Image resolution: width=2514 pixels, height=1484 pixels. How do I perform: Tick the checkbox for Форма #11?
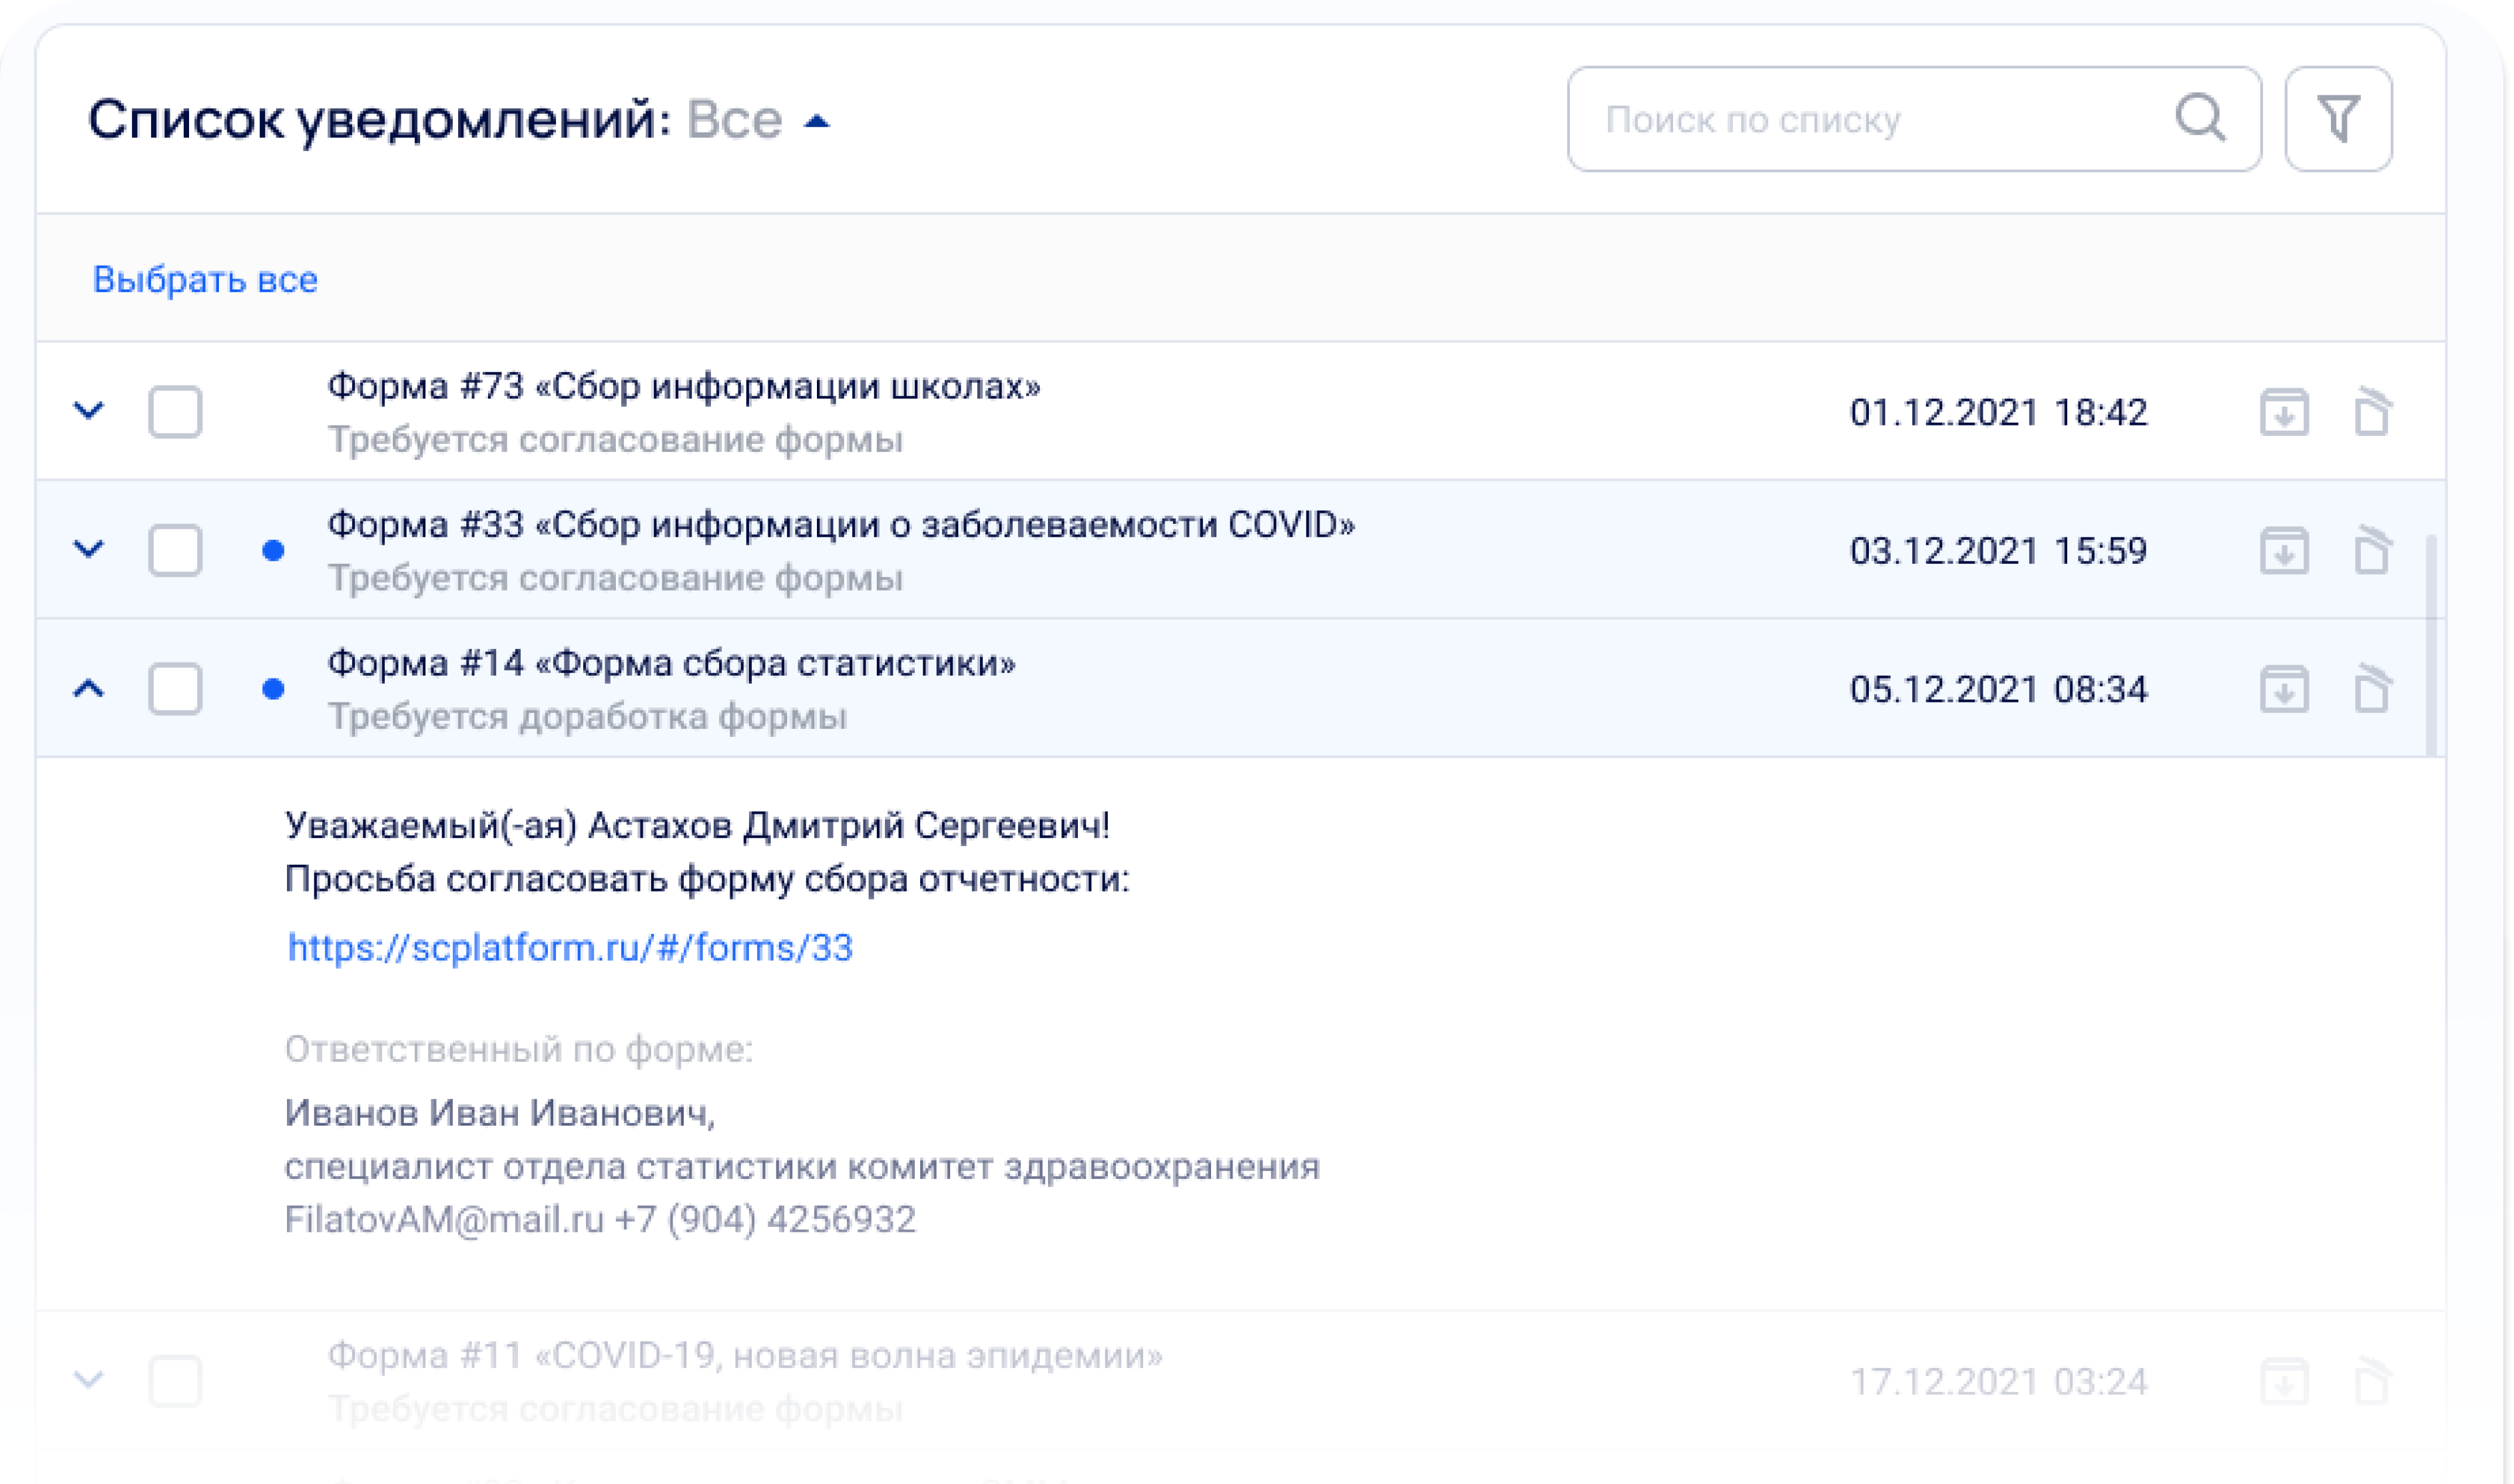coord(175,1381)
